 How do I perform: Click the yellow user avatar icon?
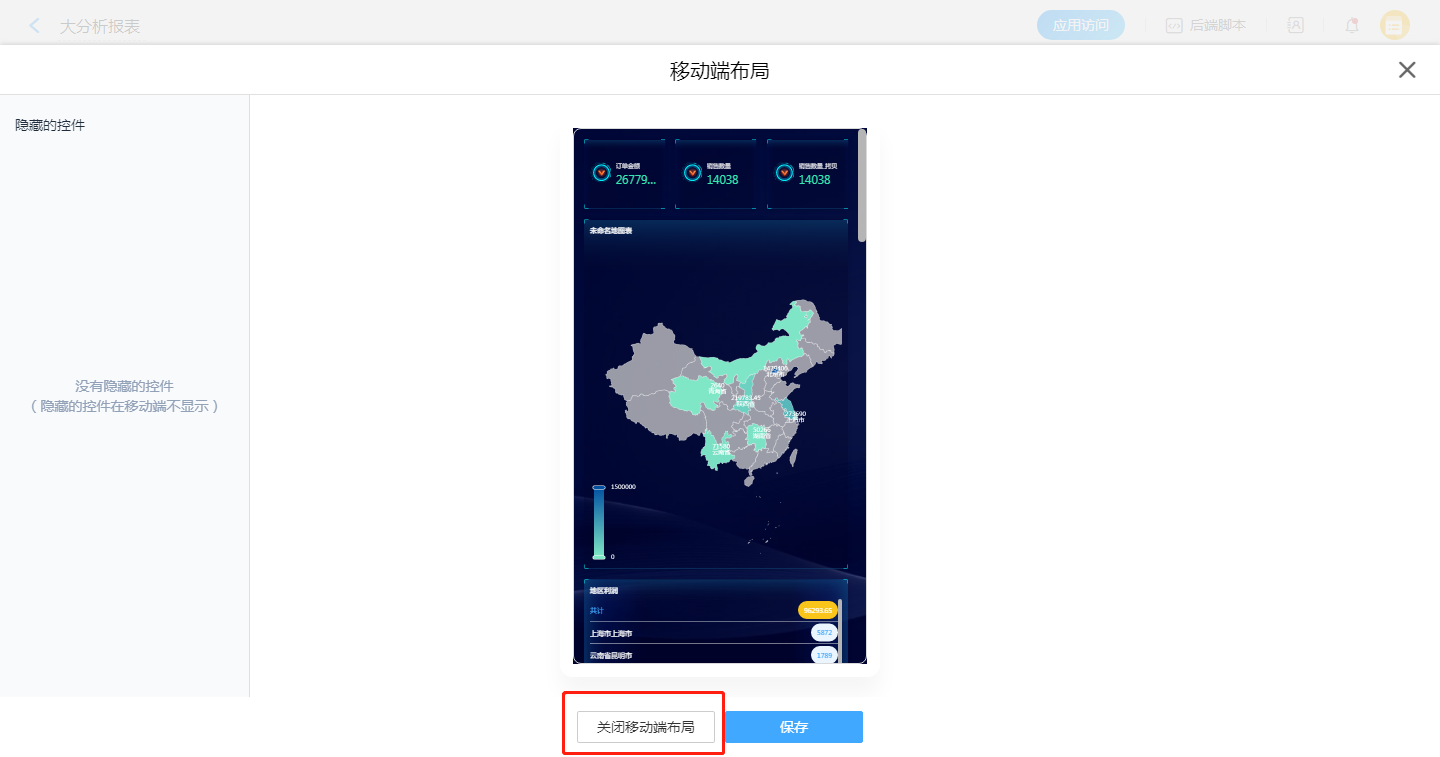click(1394, 26)
